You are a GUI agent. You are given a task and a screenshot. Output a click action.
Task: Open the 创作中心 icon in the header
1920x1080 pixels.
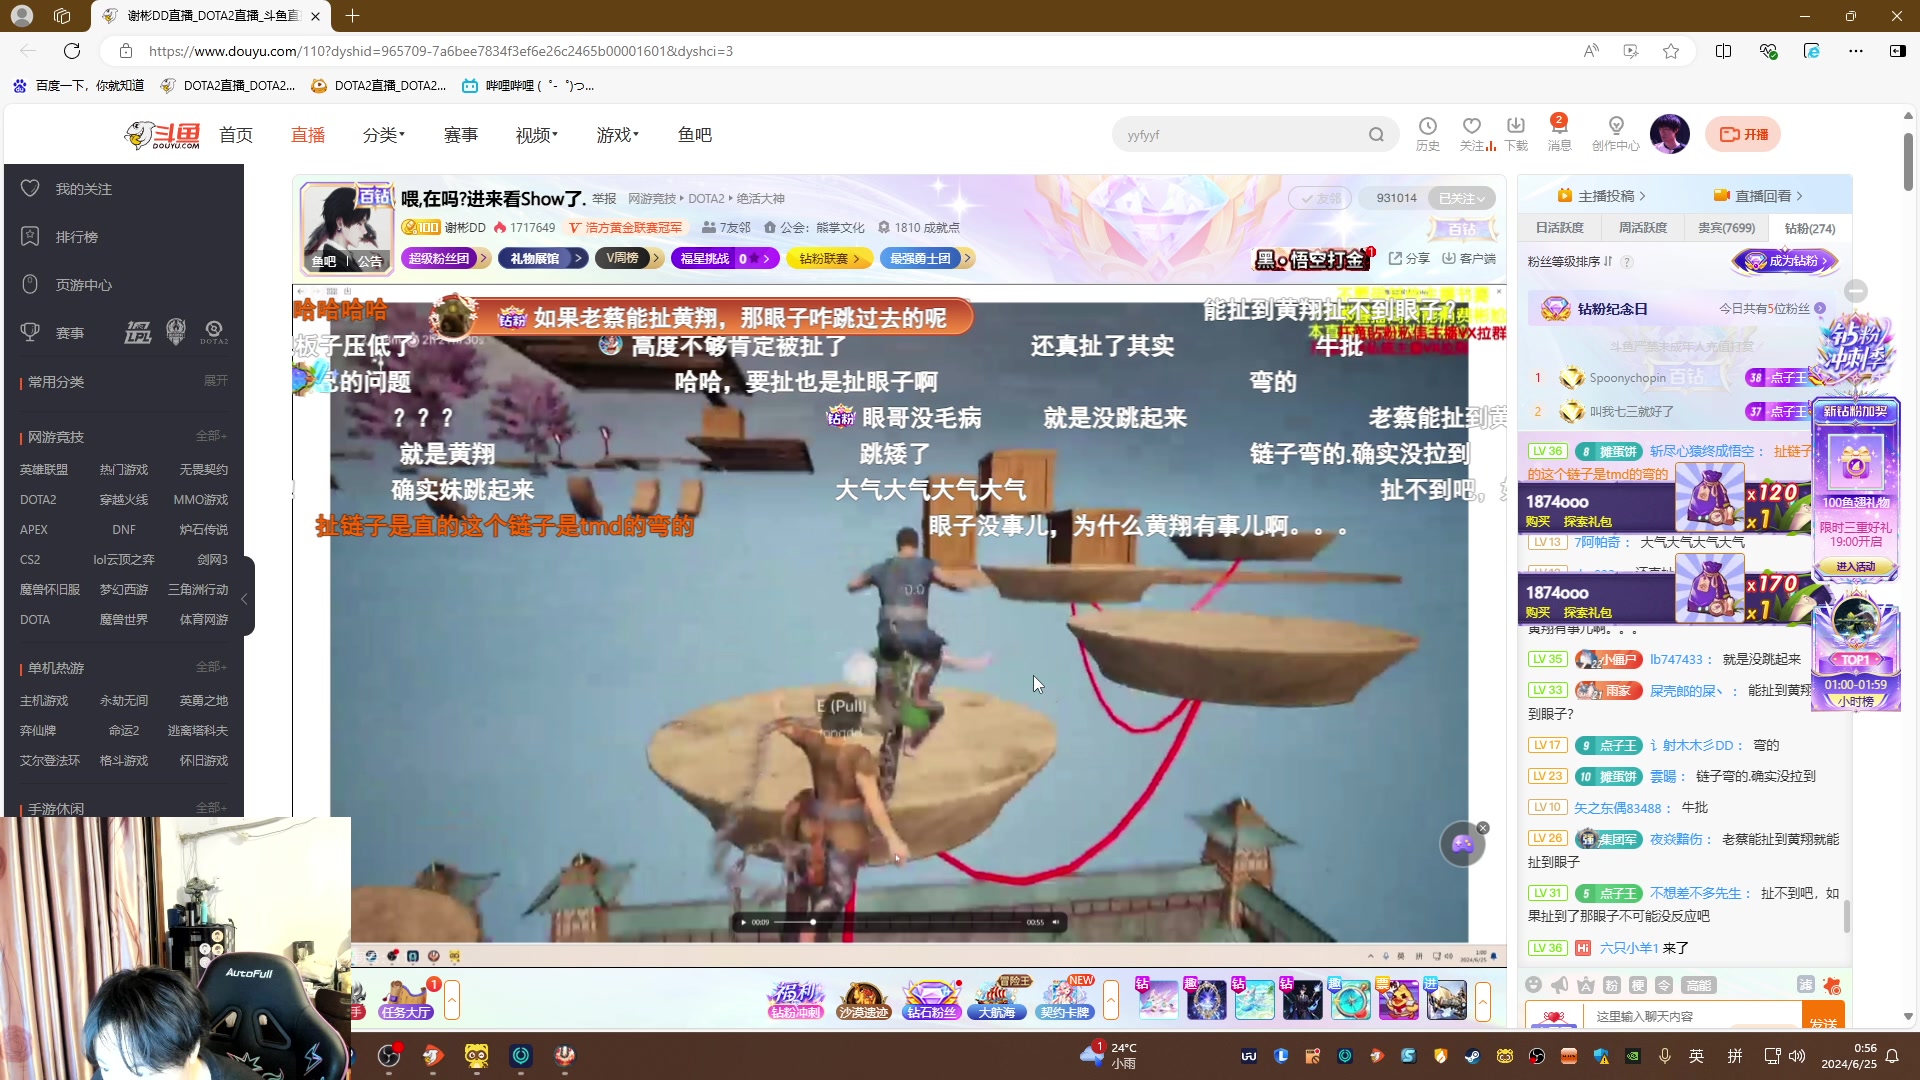[x=1615, y=134]
